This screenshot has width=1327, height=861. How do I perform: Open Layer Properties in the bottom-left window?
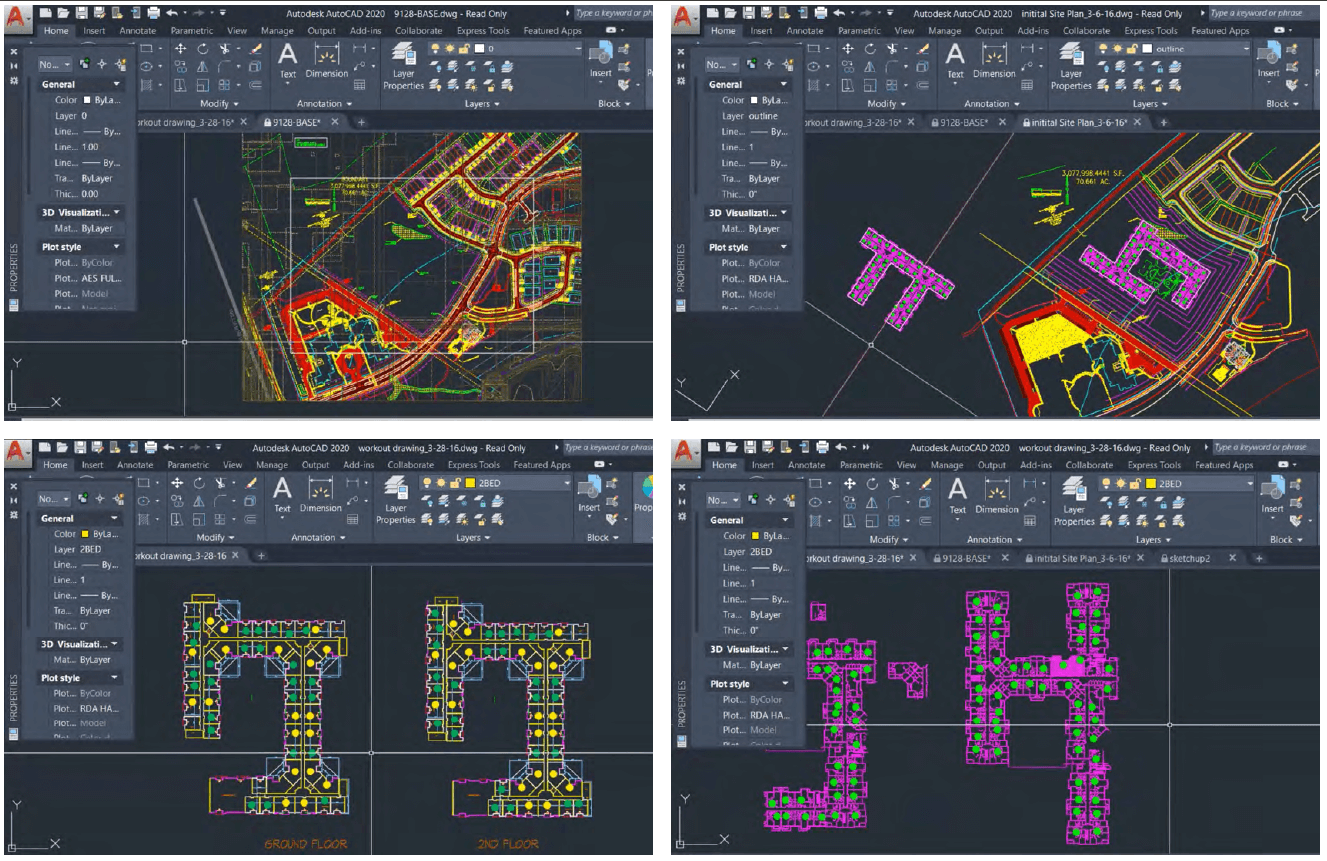tap(396, 500)
